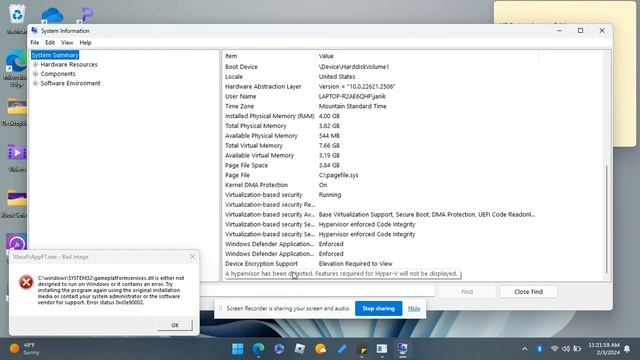Click the value Mountain Standard Time
640x360 pixels.
[352, 106]
